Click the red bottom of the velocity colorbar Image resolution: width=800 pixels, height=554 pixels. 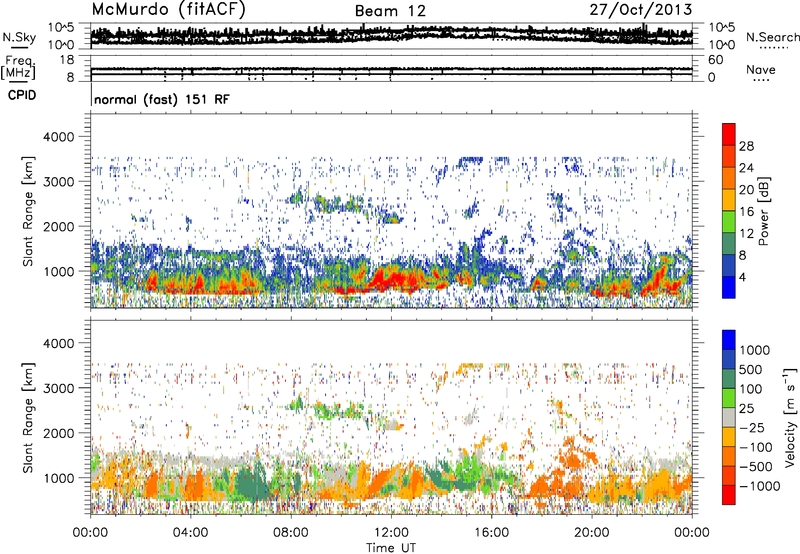click(x=729, y=495)
